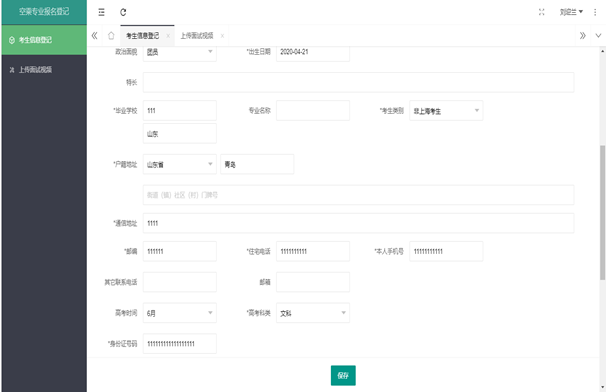Open the user account menu at top right
Screen dimensions: 606x392
[571, 12]
